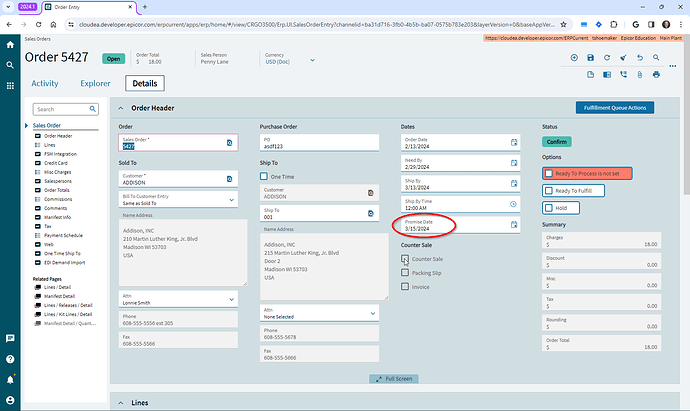690x411 pixels.
Task: Open the user profile icon in the sidebar
Action: pyautogui.click(x=10, y=400)
